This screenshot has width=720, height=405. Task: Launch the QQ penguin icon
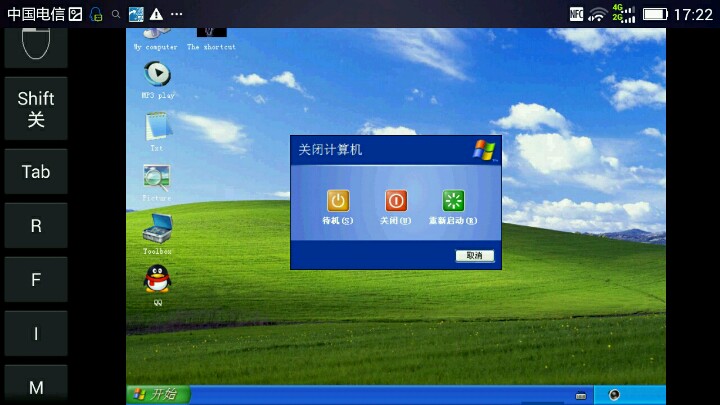click(157, 280)
